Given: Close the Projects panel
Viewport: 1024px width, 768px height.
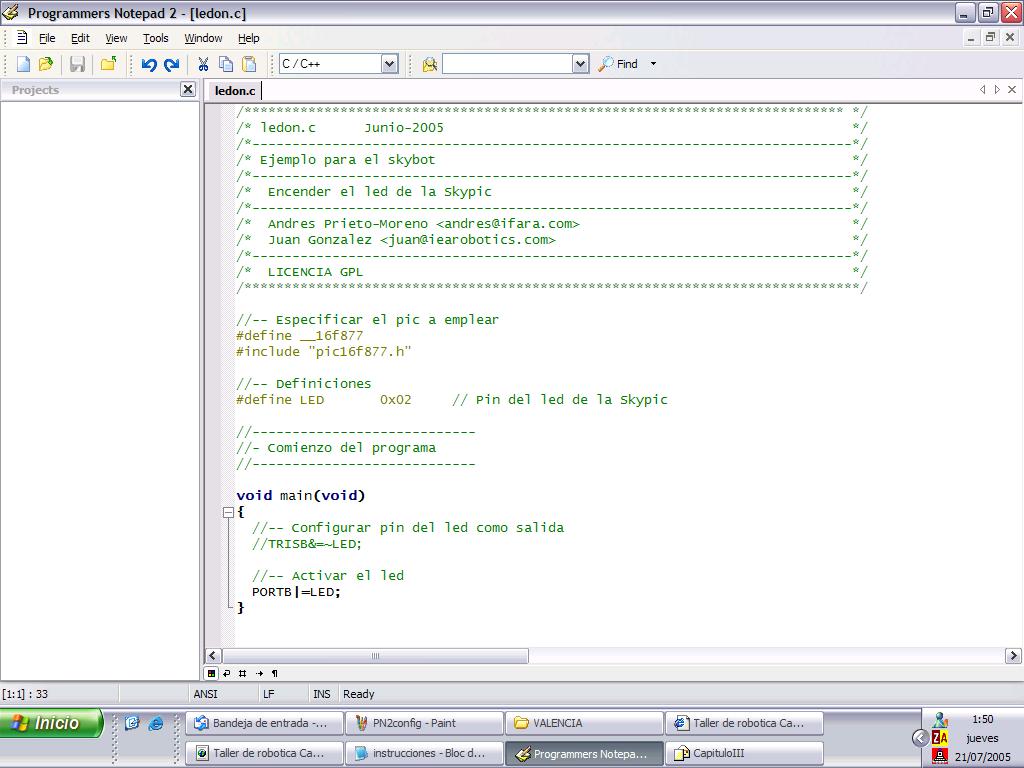Looking at the screenshot, I should coord(187,89).
